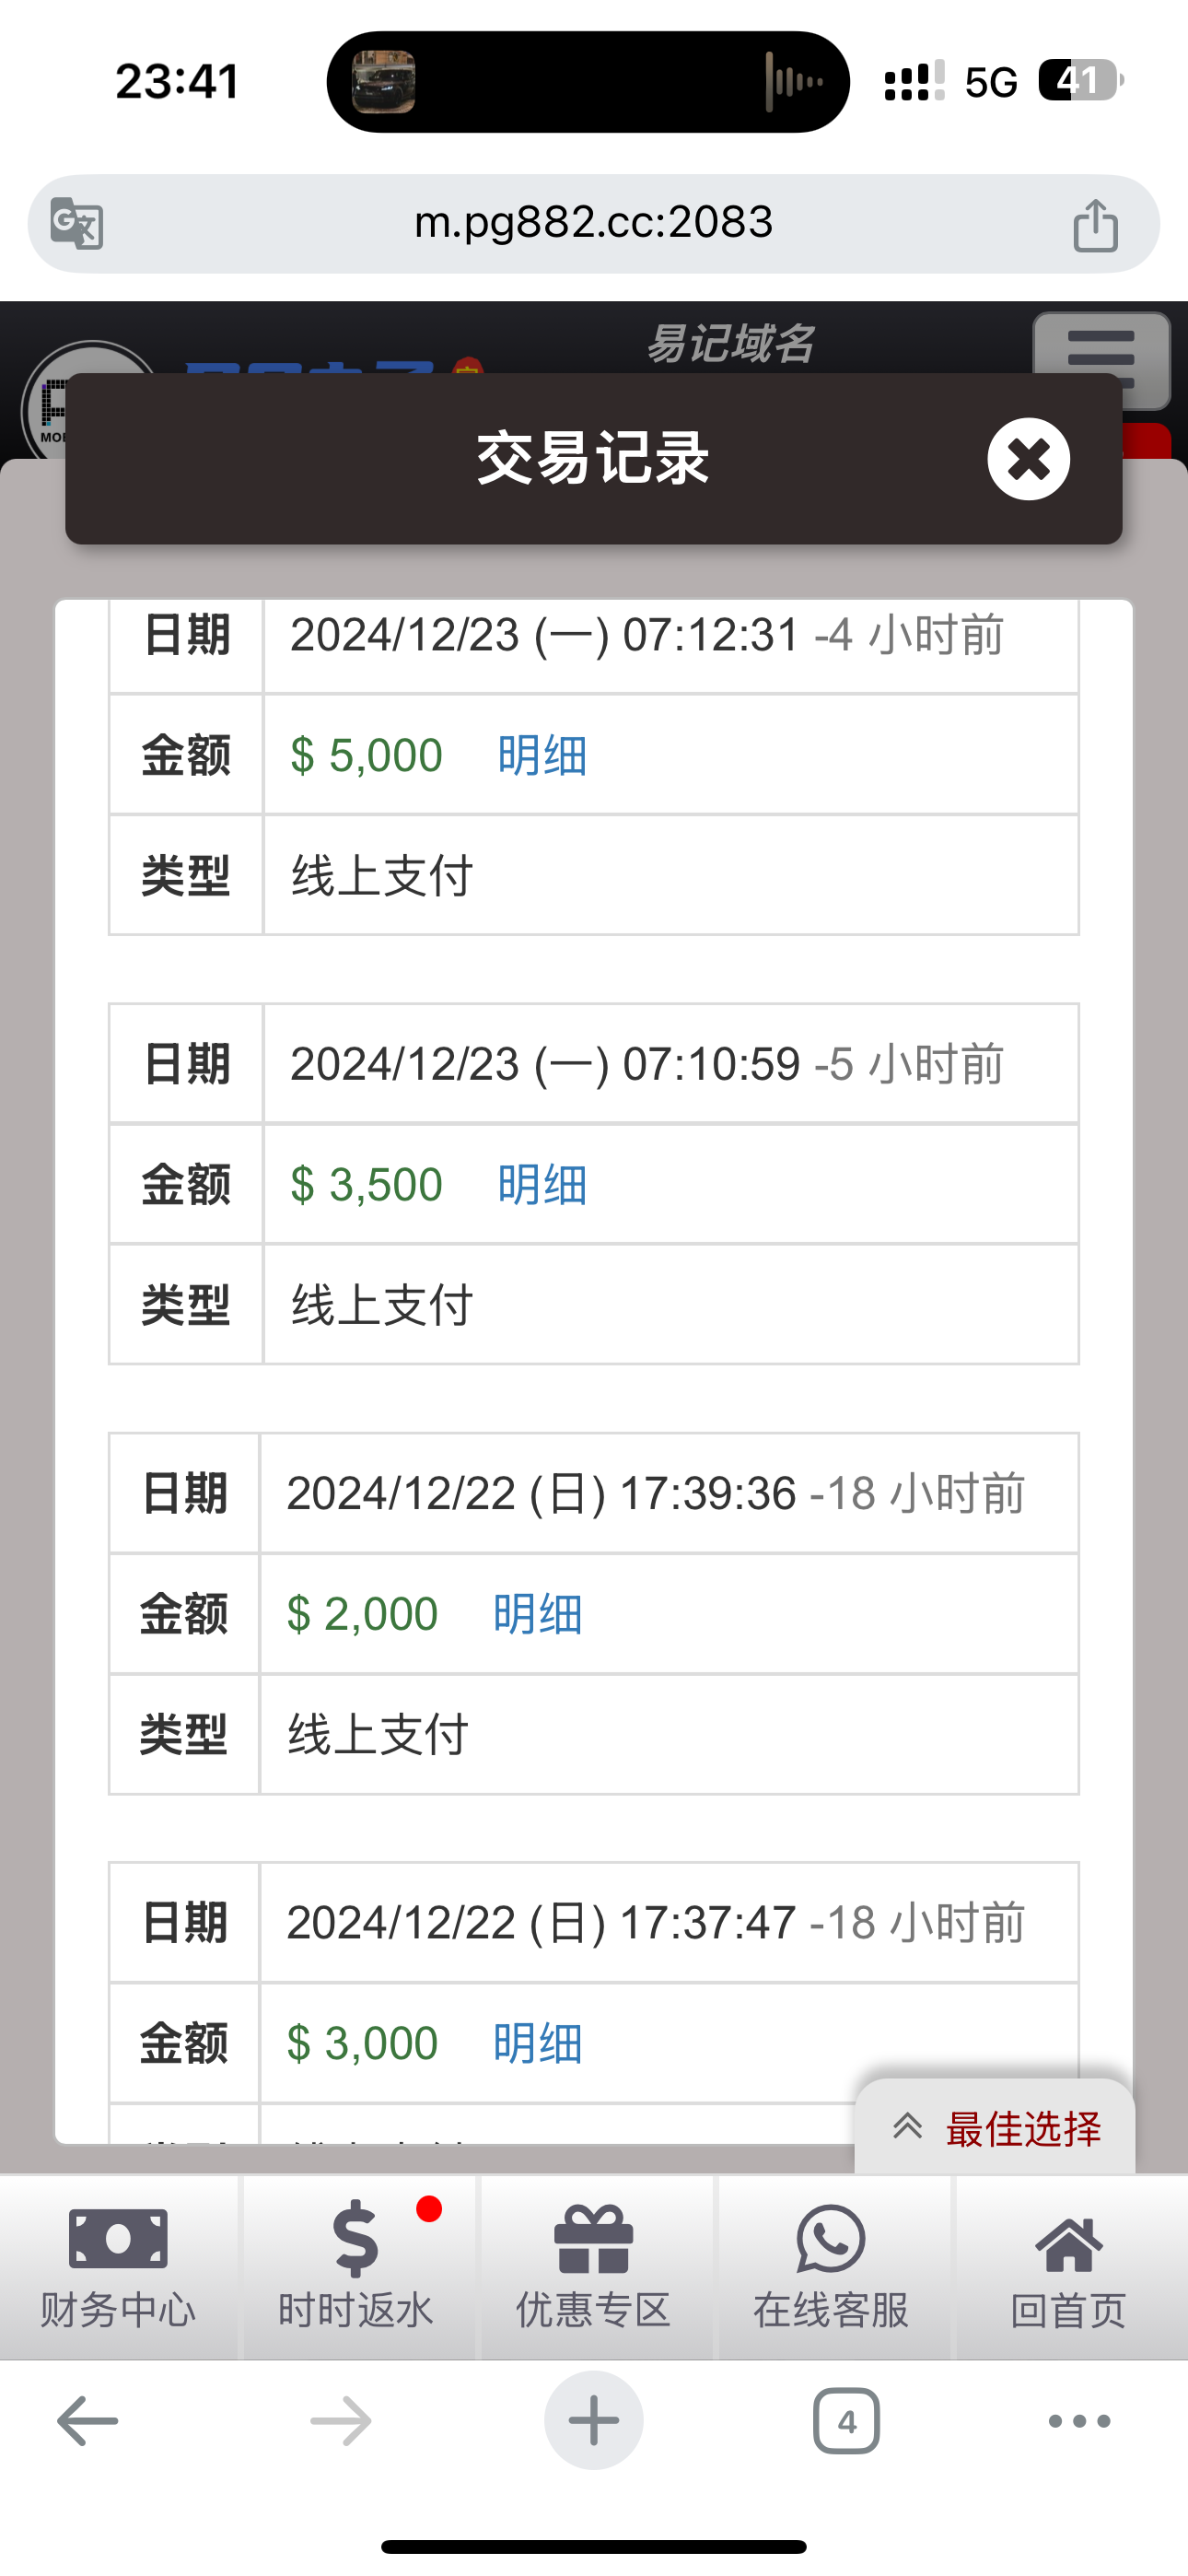
Task: Expand the 最佳选择 panel
Action: click(x=996, y=2128)
